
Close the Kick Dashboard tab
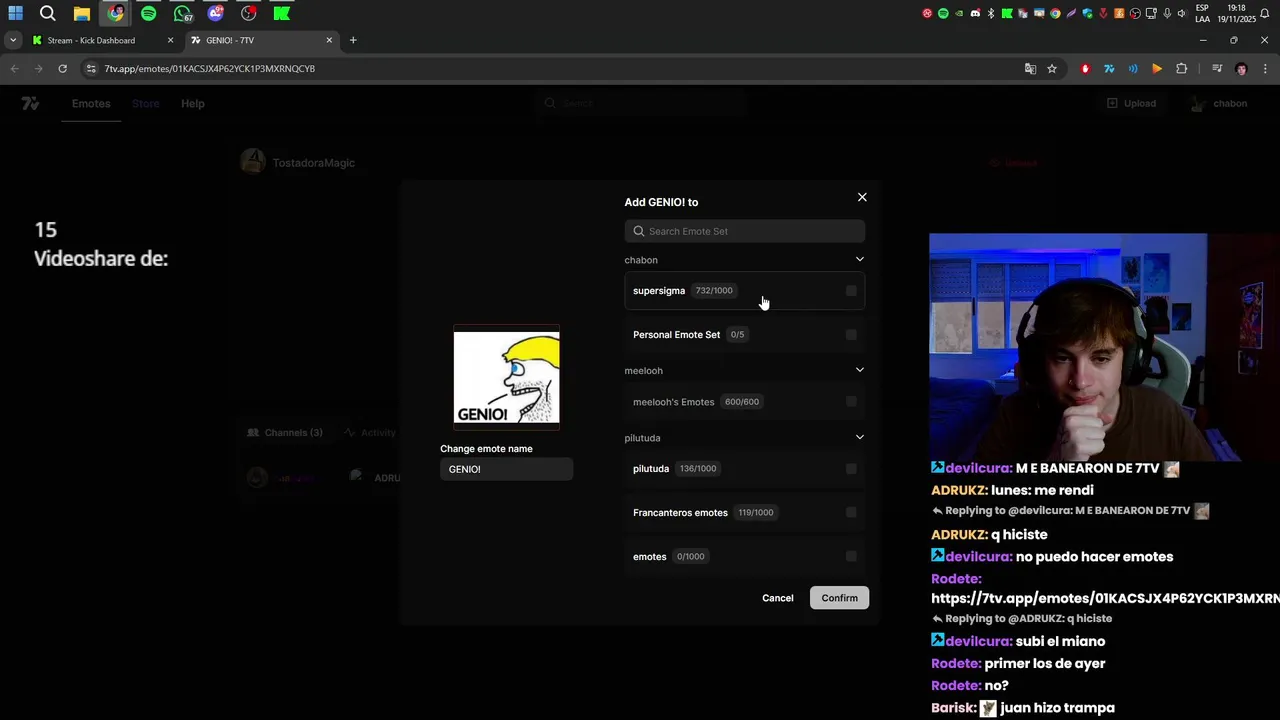coord(170,40)
